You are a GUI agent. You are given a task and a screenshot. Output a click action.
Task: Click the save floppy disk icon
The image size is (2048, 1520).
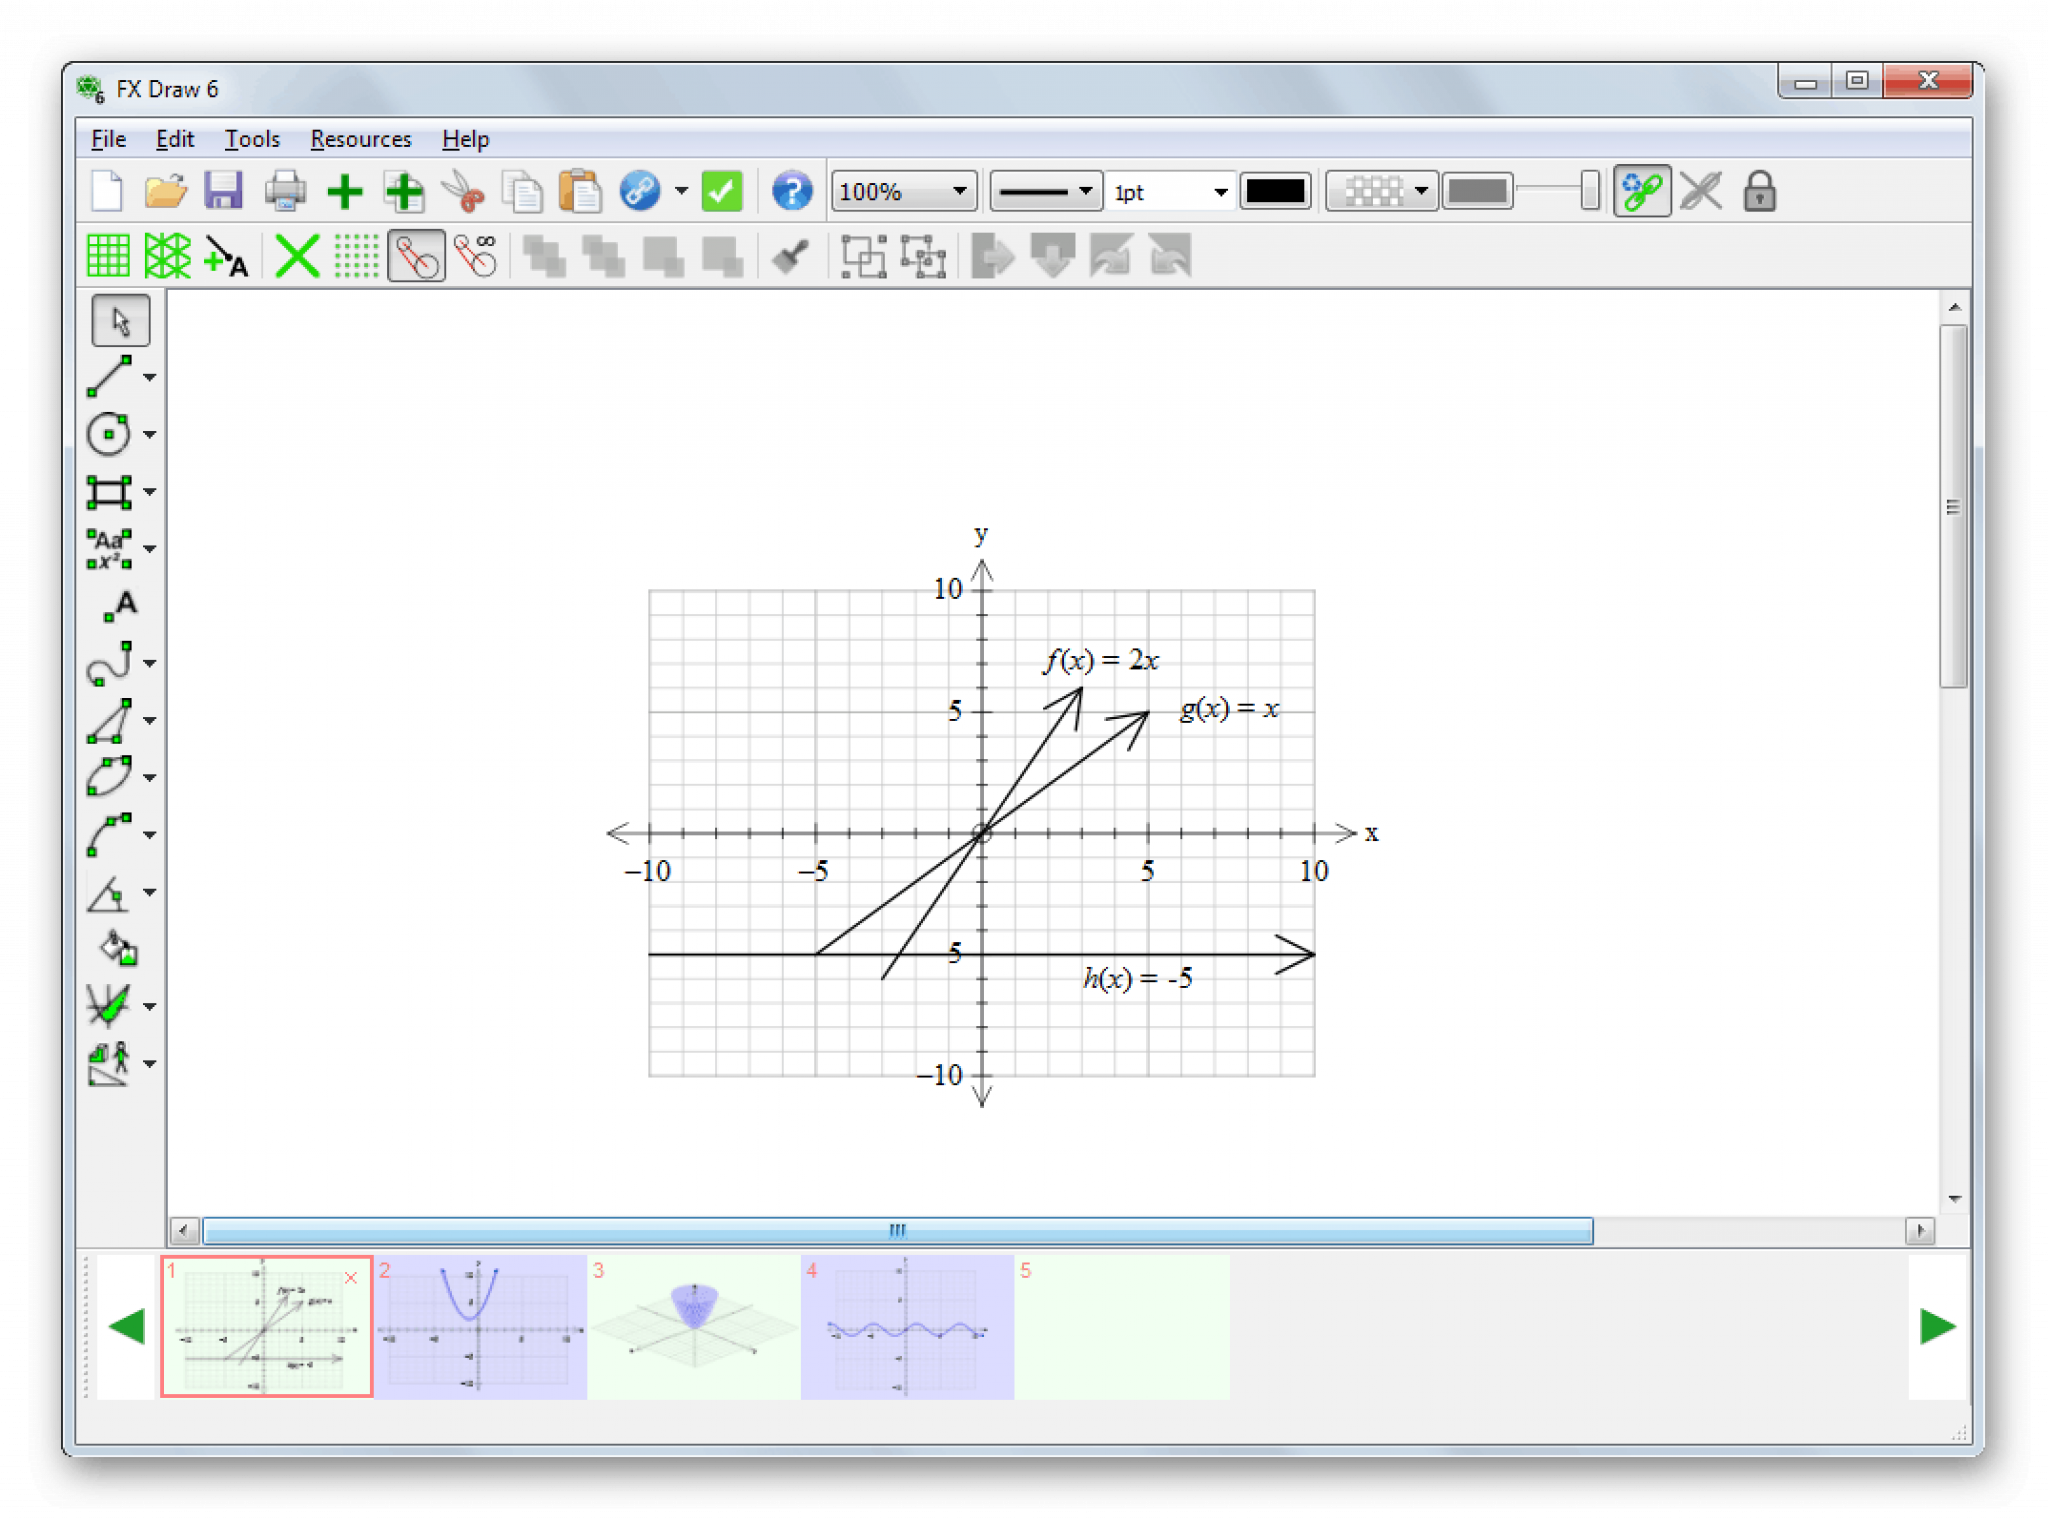click(x=224, y=191)
